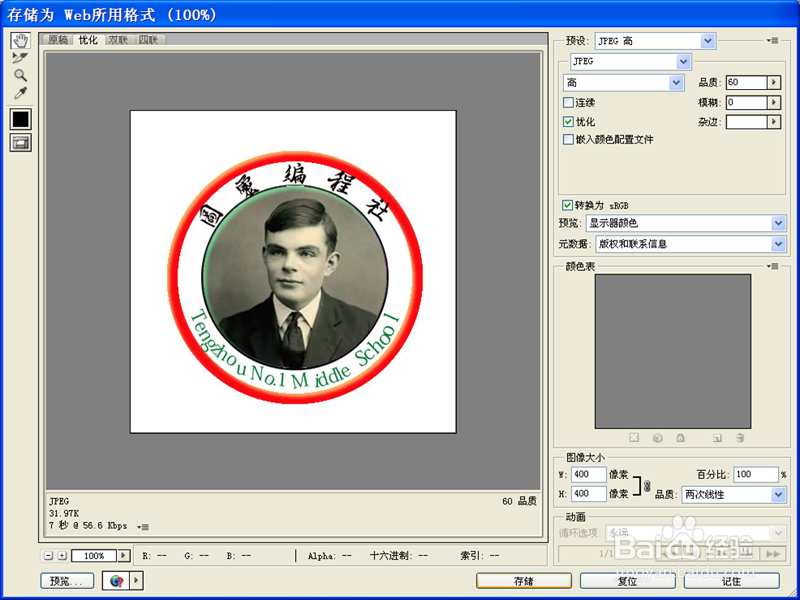Select the Hand tool
Viewport: 800px width, 600px height.
[x=20, y=41]
